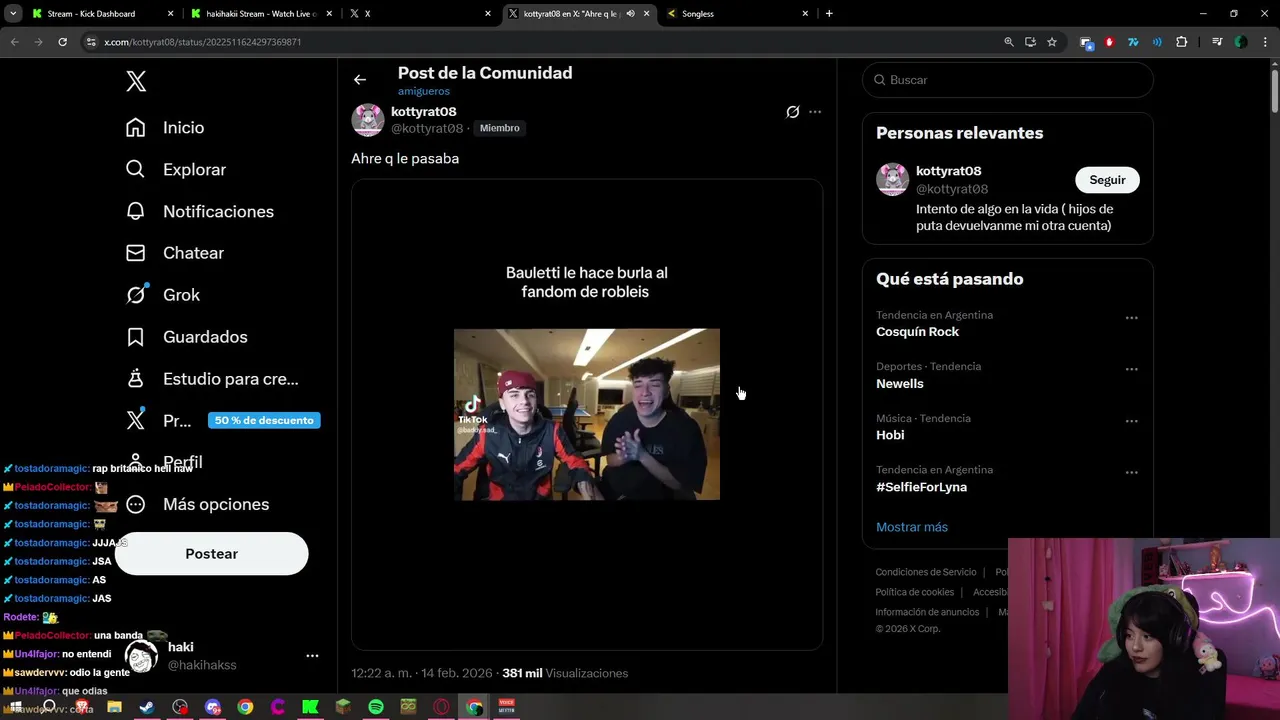Click the X logo in the sidebar

[x=136, y=81]
